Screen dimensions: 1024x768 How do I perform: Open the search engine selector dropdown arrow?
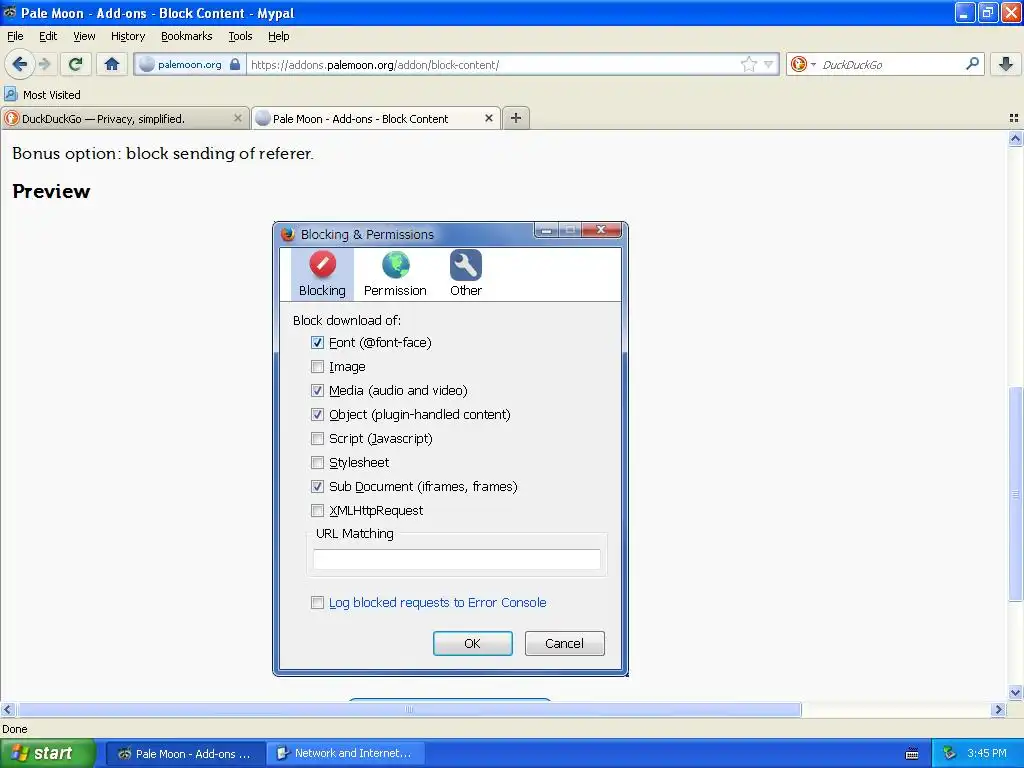(813, 64)
